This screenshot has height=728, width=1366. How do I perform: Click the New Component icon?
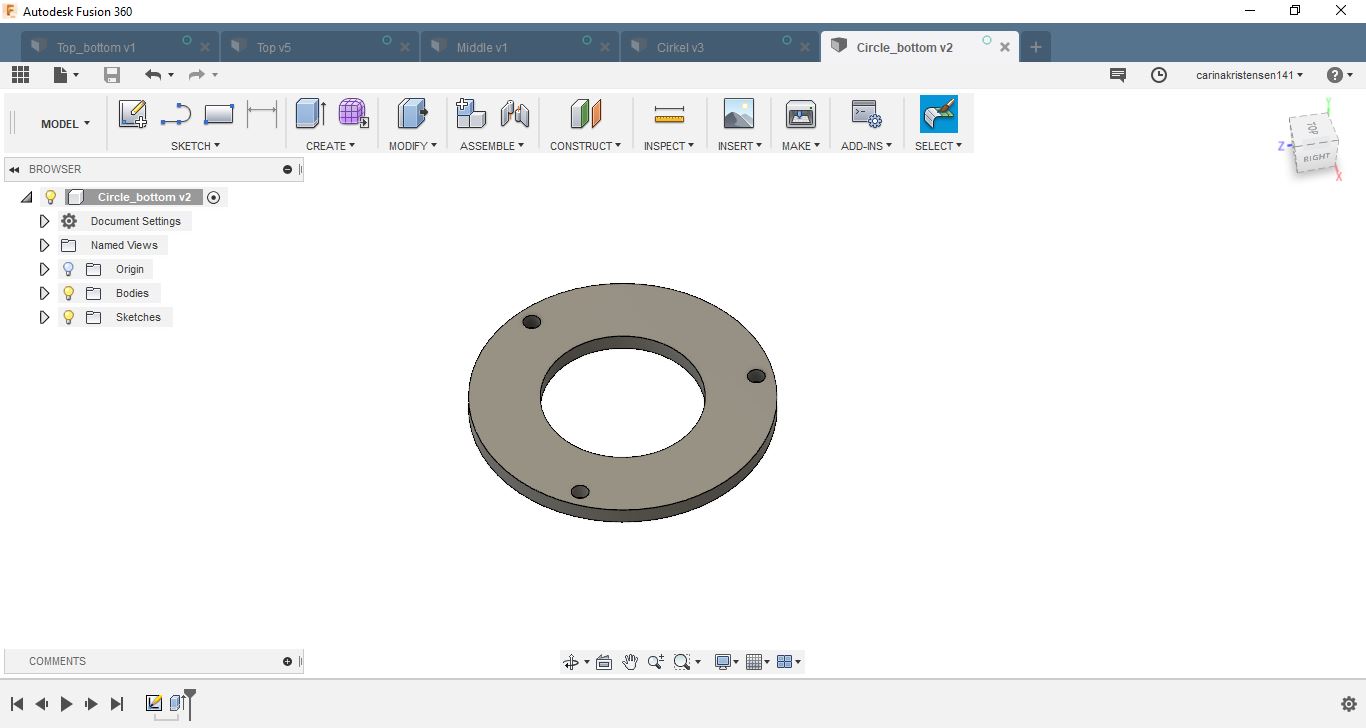point(470,114)
